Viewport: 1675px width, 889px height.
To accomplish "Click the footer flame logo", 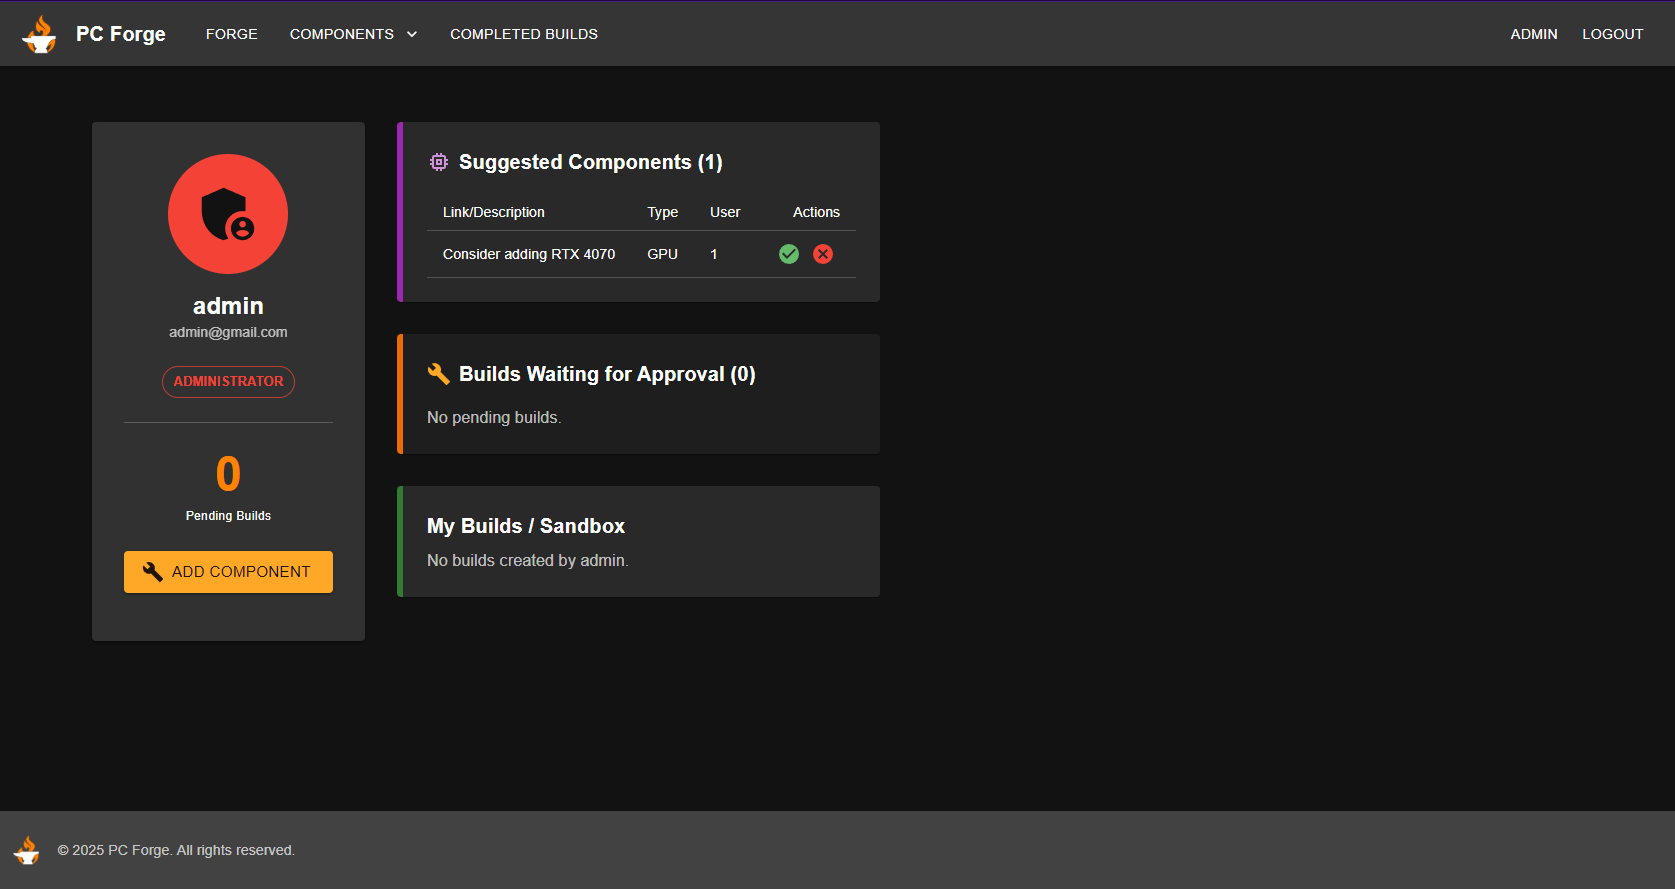I will pos(27,850).
